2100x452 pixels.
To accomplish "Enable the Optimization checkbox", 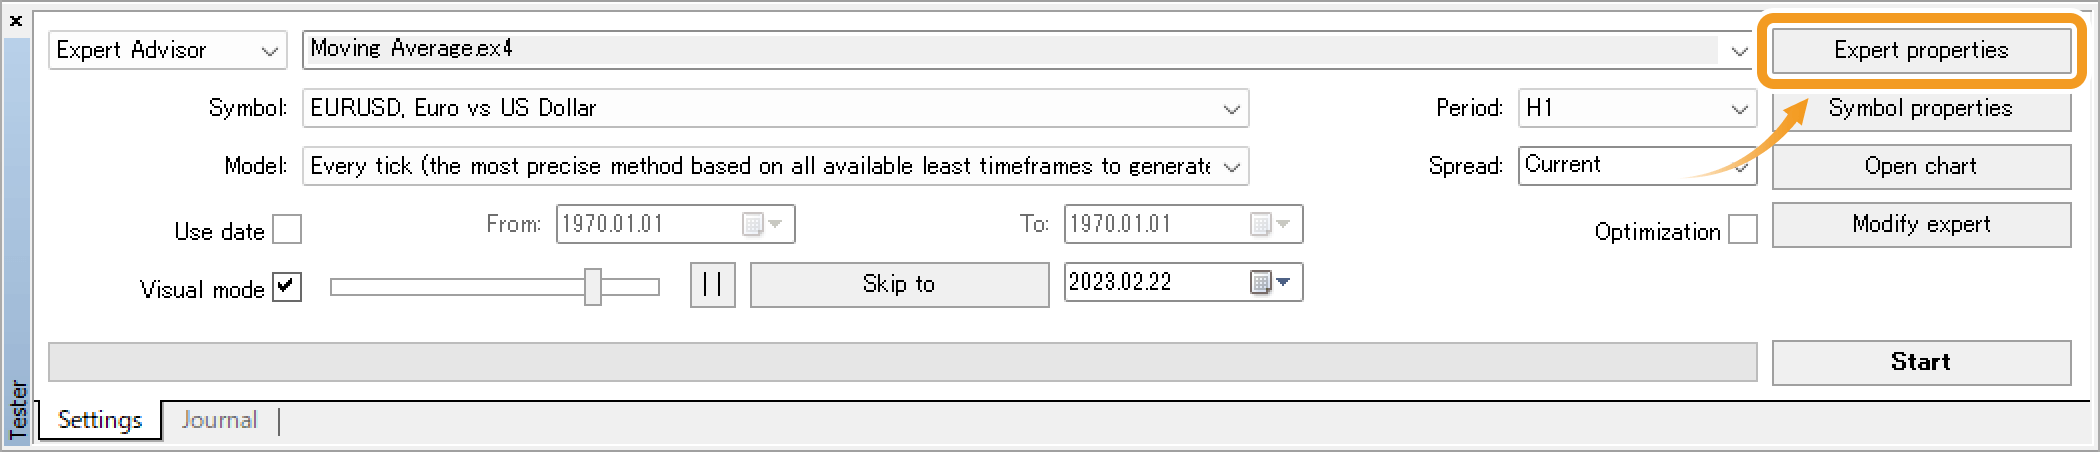I will [1742, 230].
